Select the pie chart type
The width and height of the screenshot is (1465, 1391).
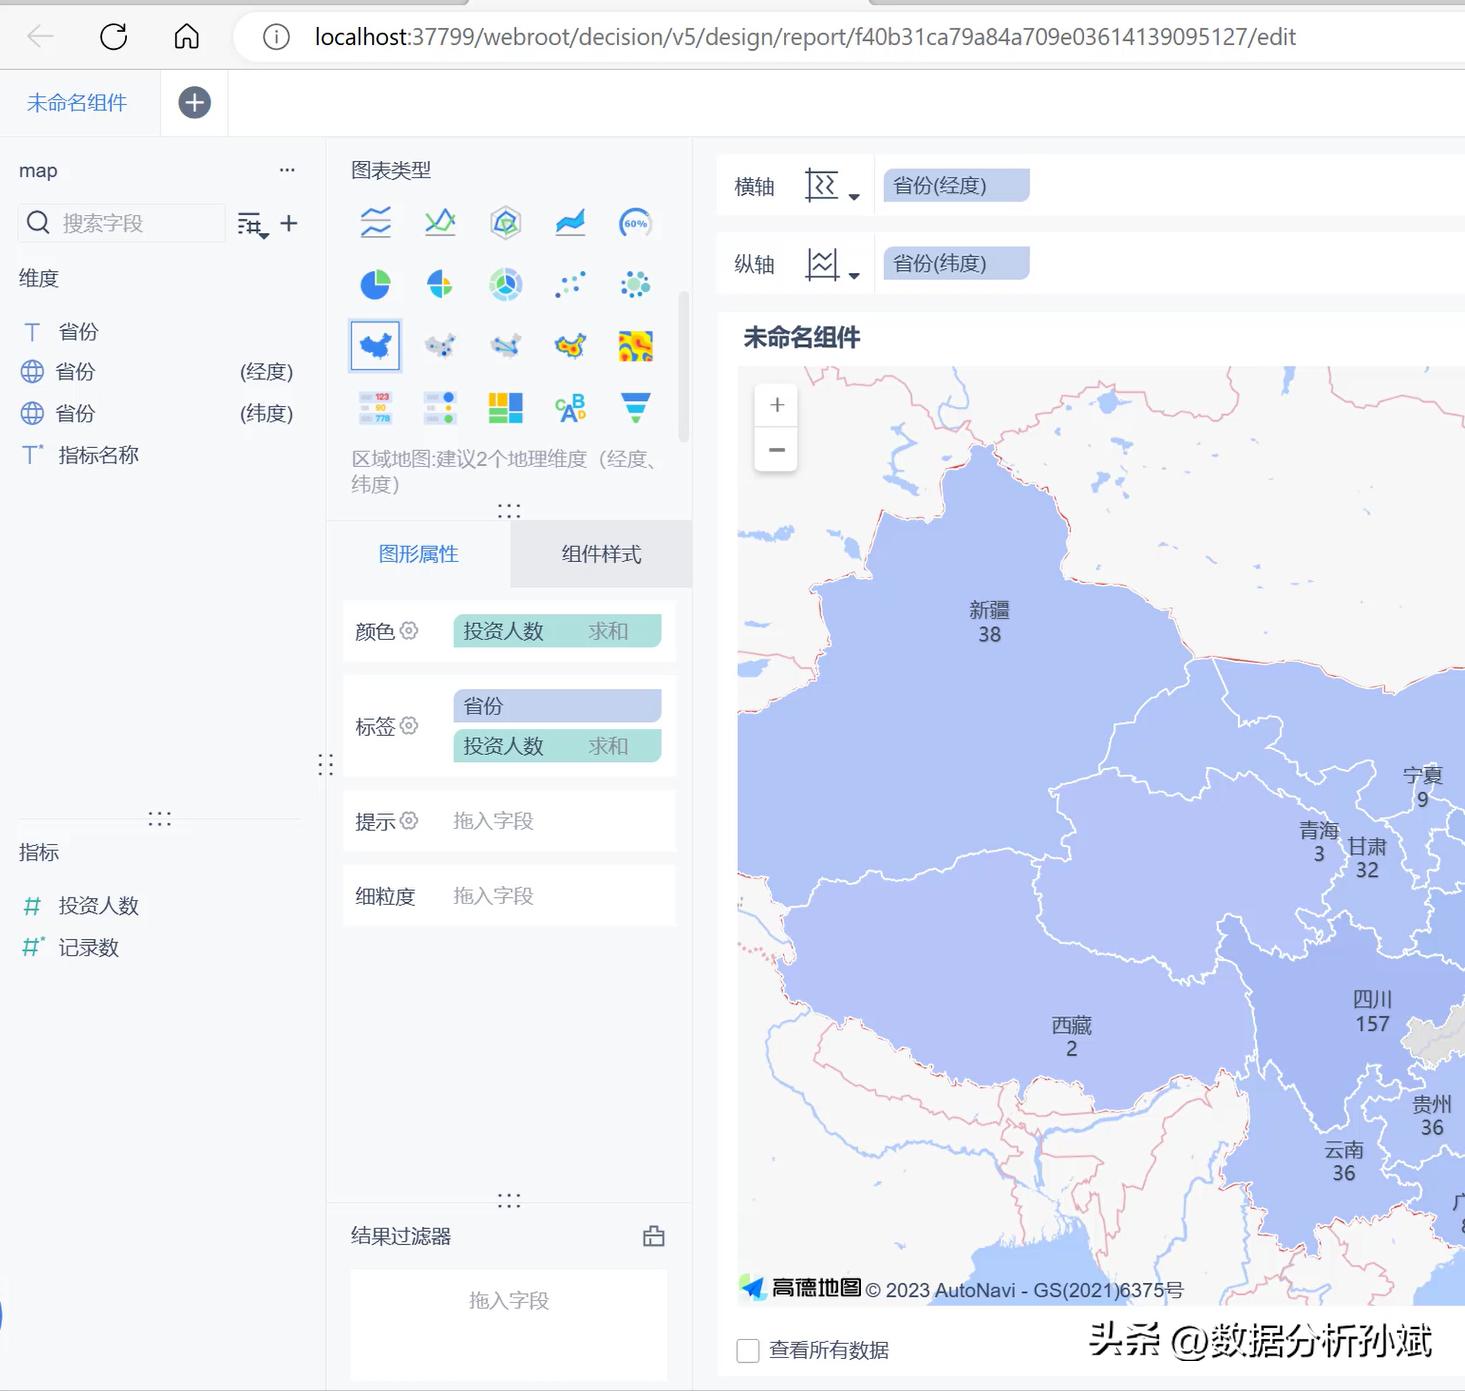pos(375,284)
